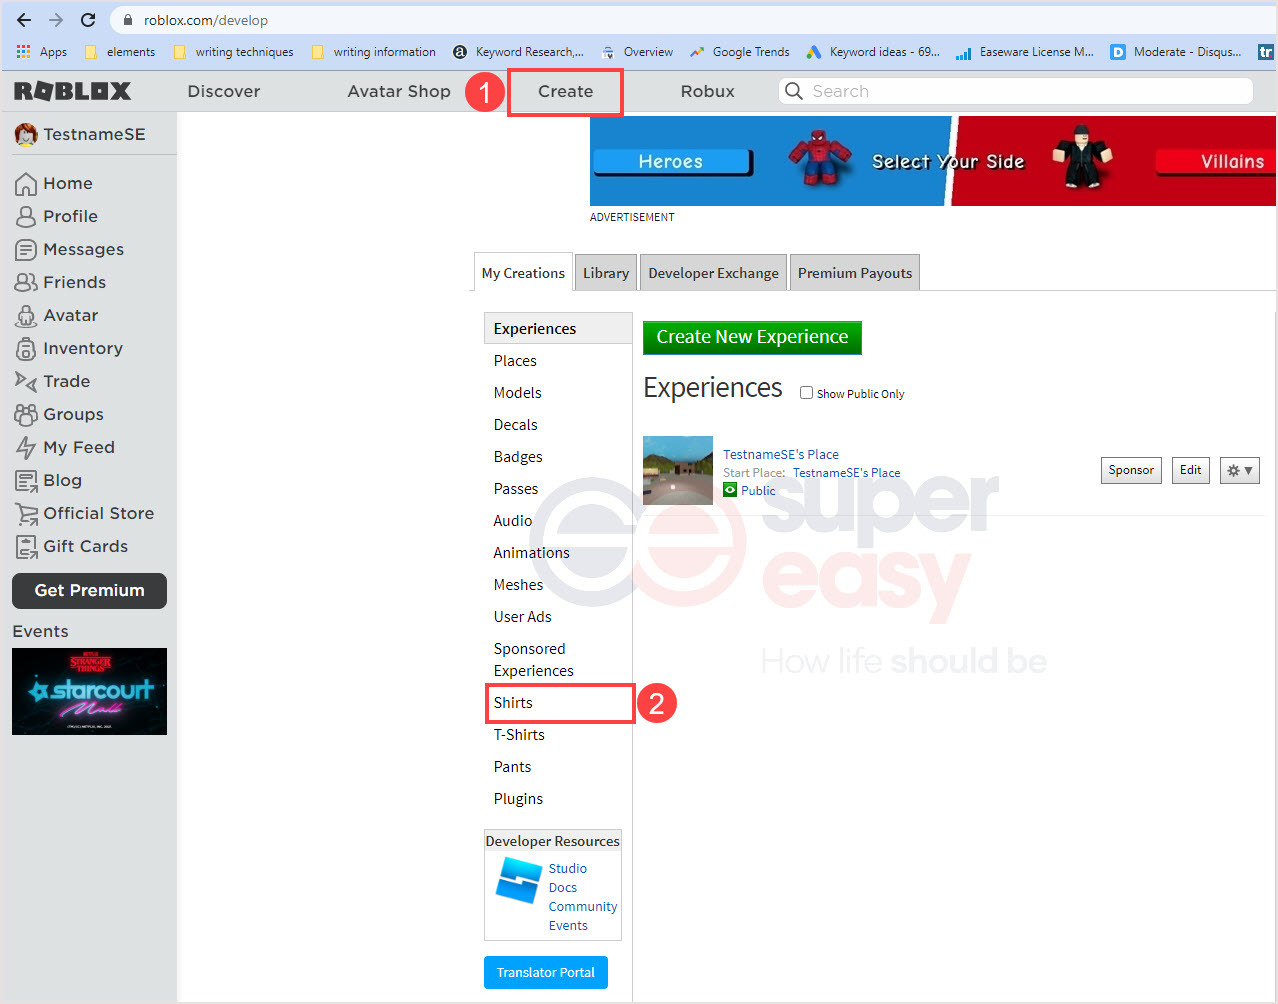Image resolution: width=1278 pixels, height=1004 pixels.
Task: Click the Gift Cards icon
Action: (x=26, y=546)
